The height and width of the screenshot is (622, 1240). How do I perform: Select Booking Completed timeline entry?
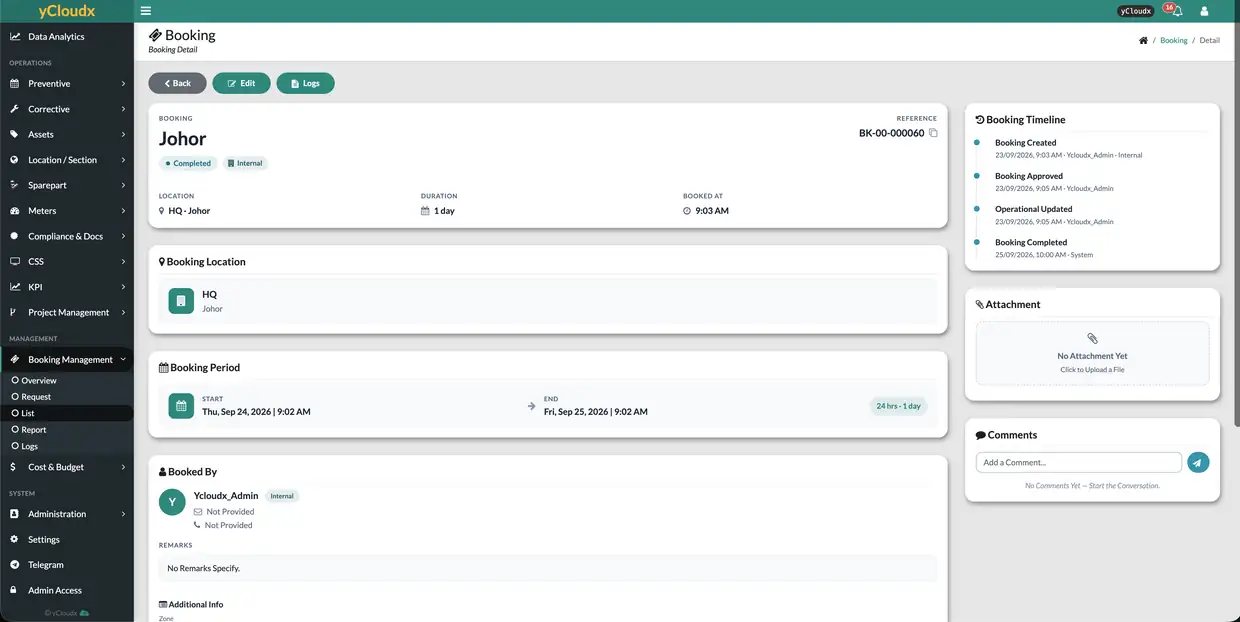pyautogui.click(x=1044, y=248)
